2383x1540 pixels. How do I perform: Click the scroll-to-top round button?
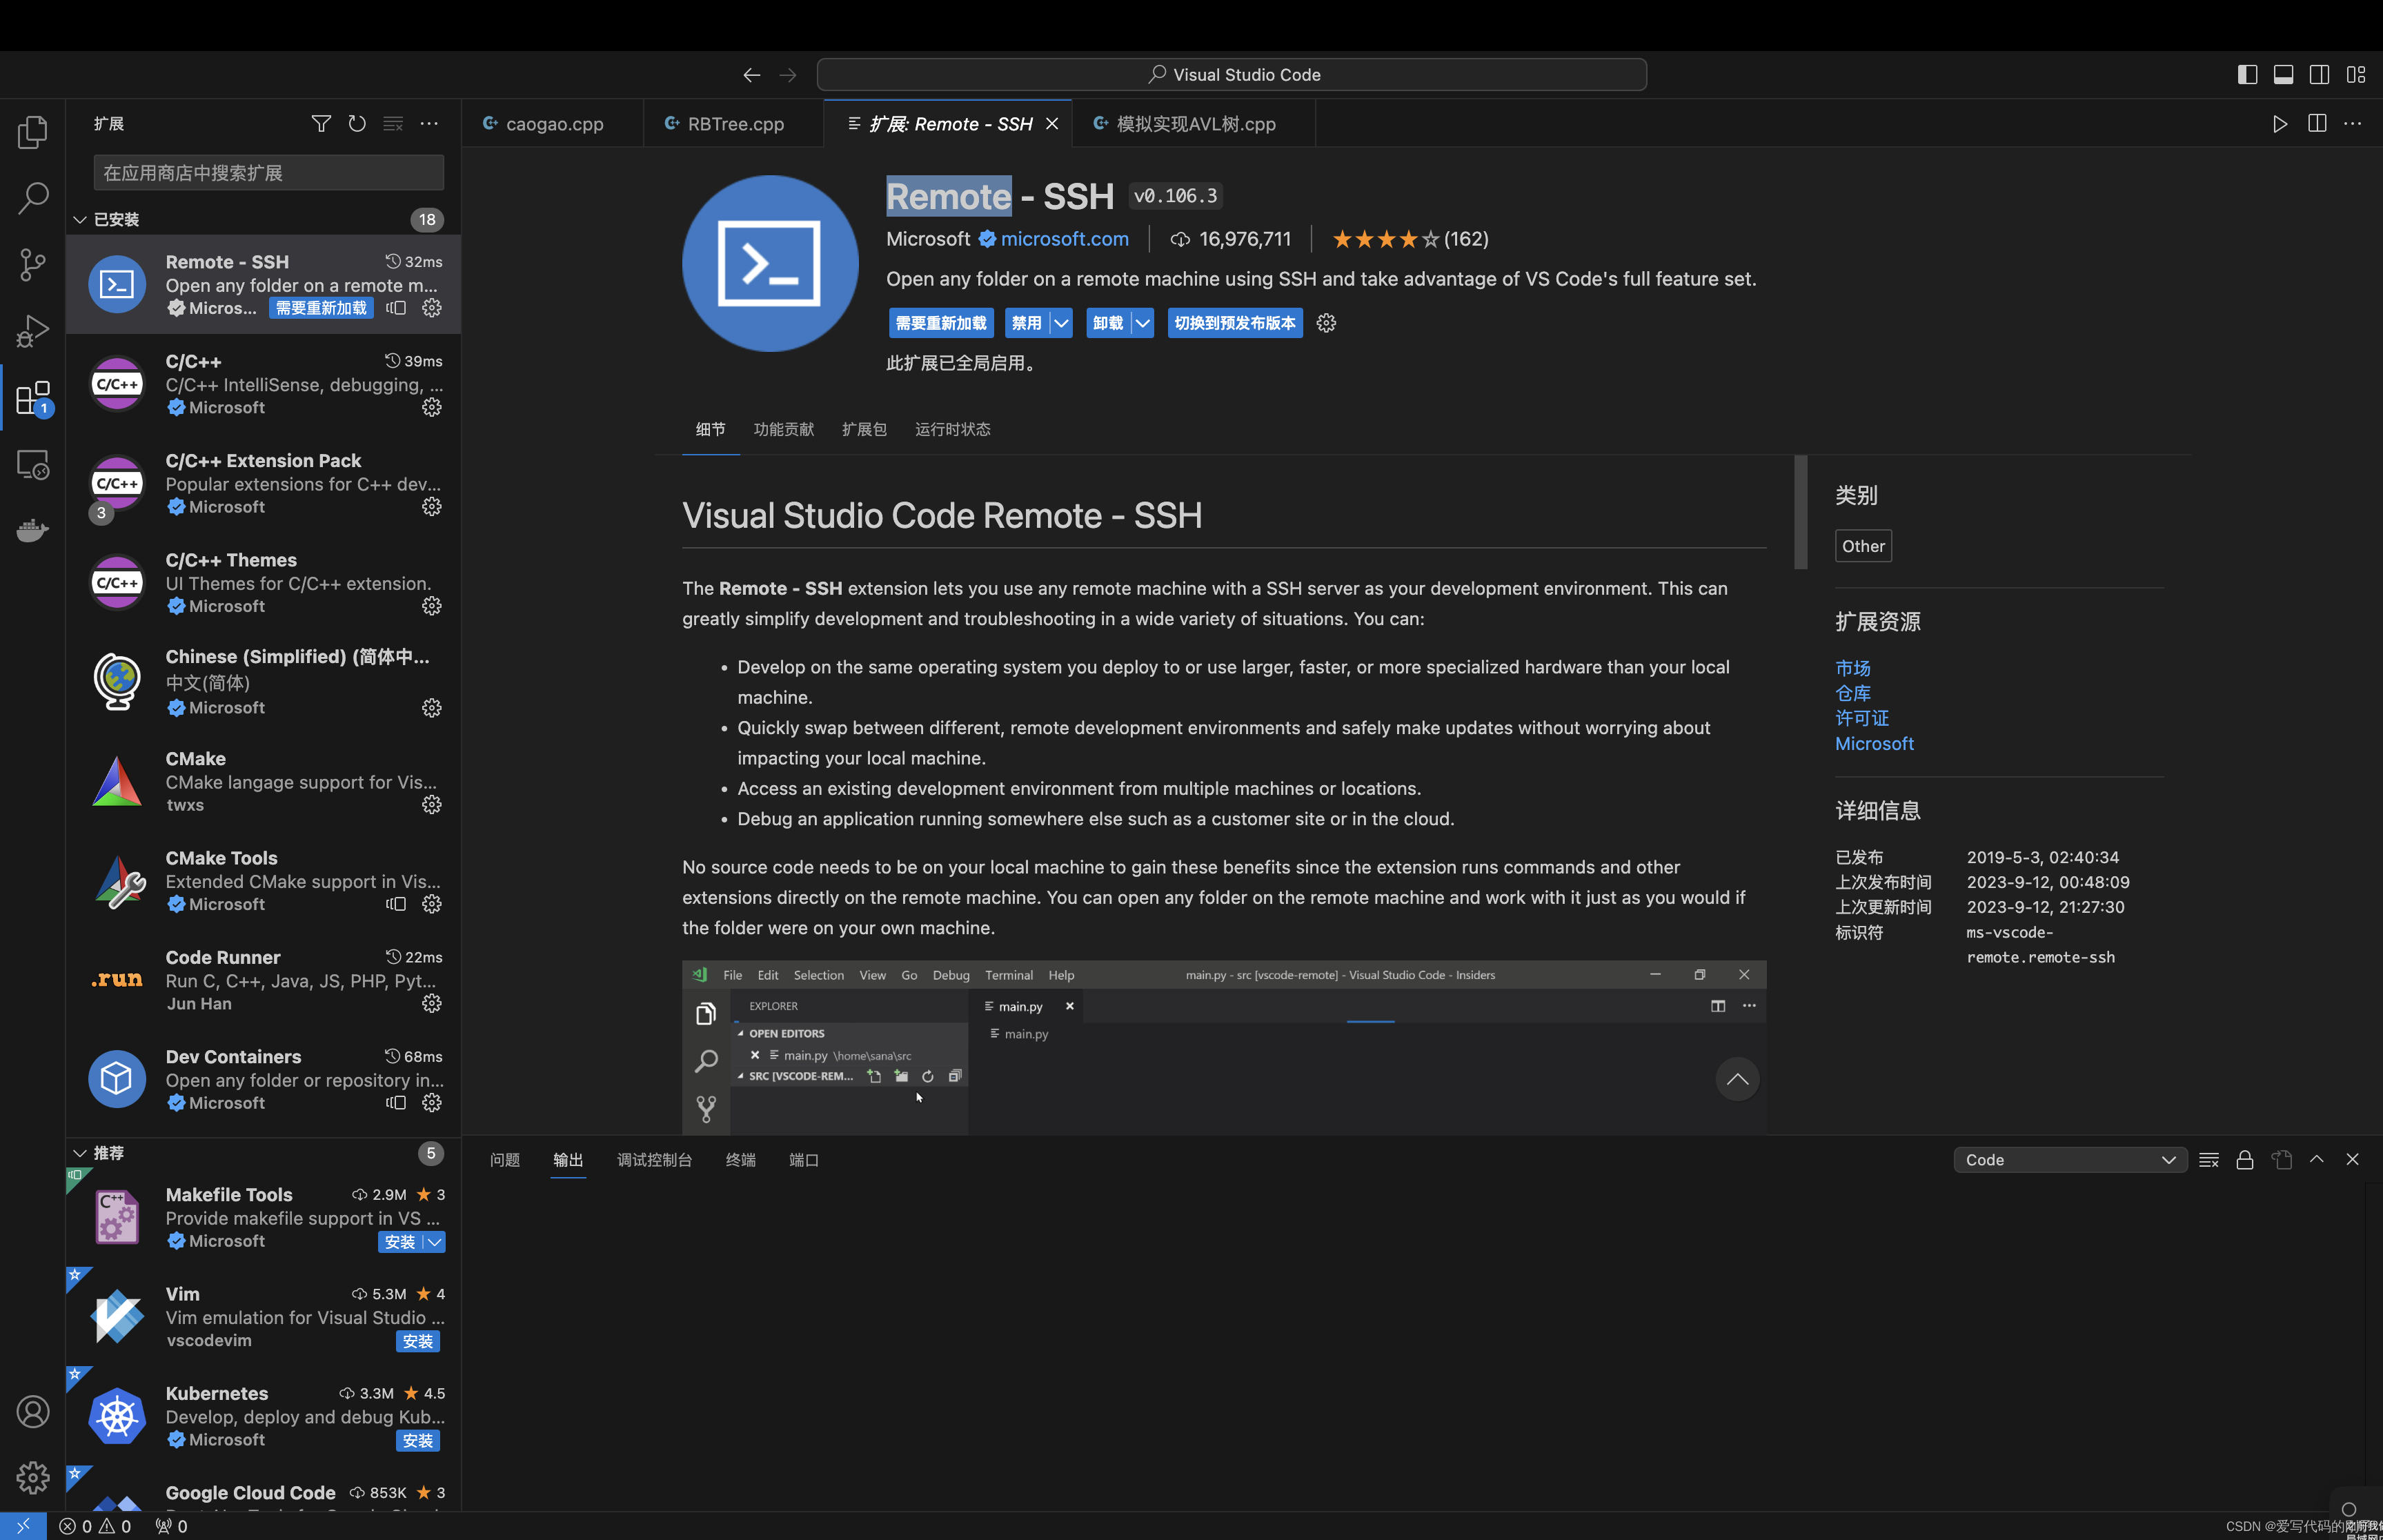click(x=1737, y=1079)
